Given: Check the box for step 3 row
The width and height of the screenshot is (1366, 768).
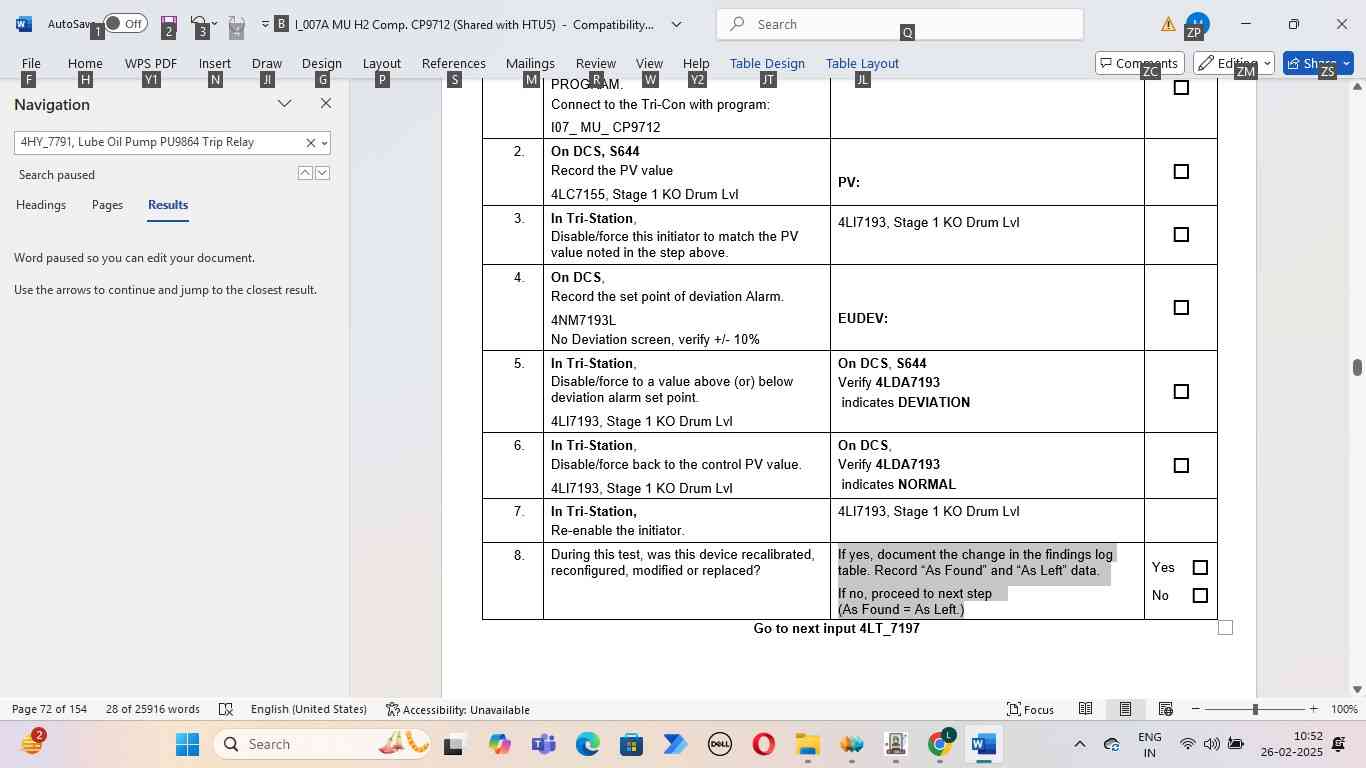Looking at the screenshot, I should 1181,235.
